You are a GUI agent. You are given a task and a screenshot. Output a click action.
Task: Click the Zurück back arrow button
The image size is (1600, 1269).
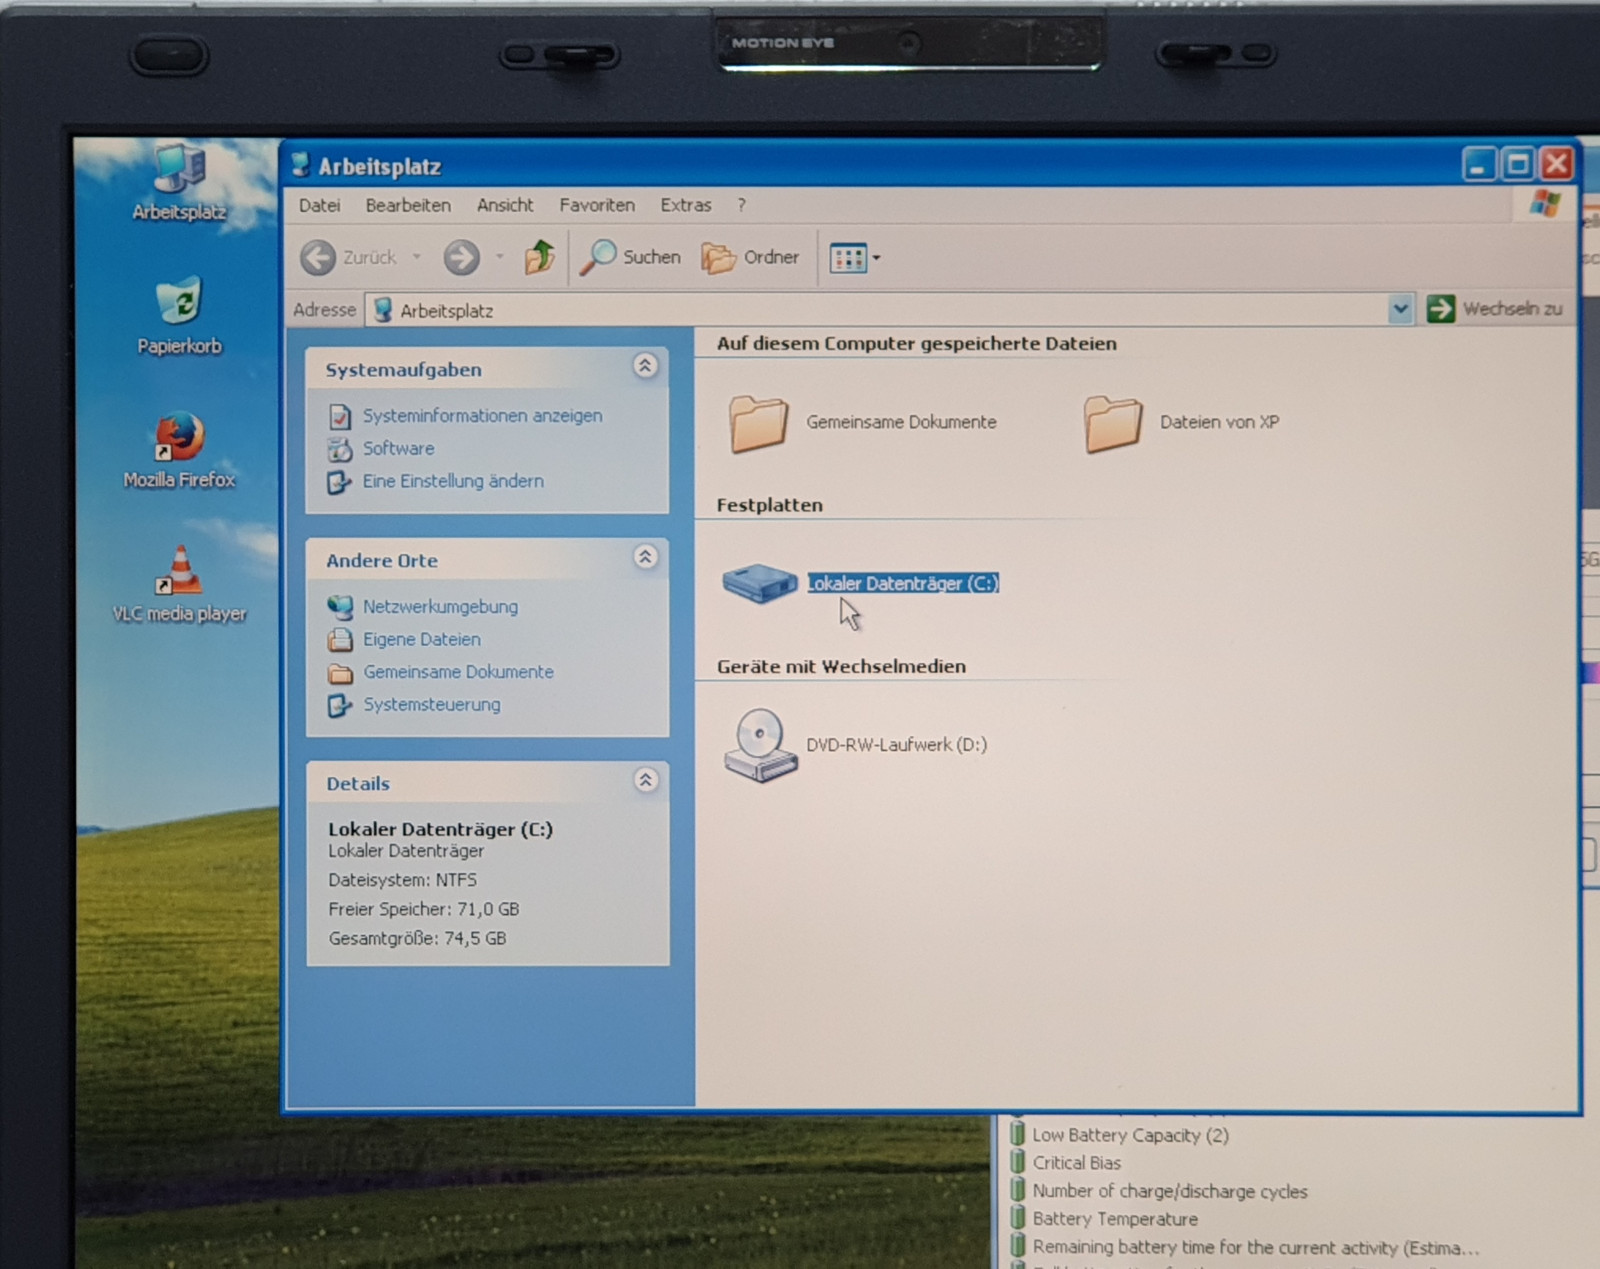point(319,258)
